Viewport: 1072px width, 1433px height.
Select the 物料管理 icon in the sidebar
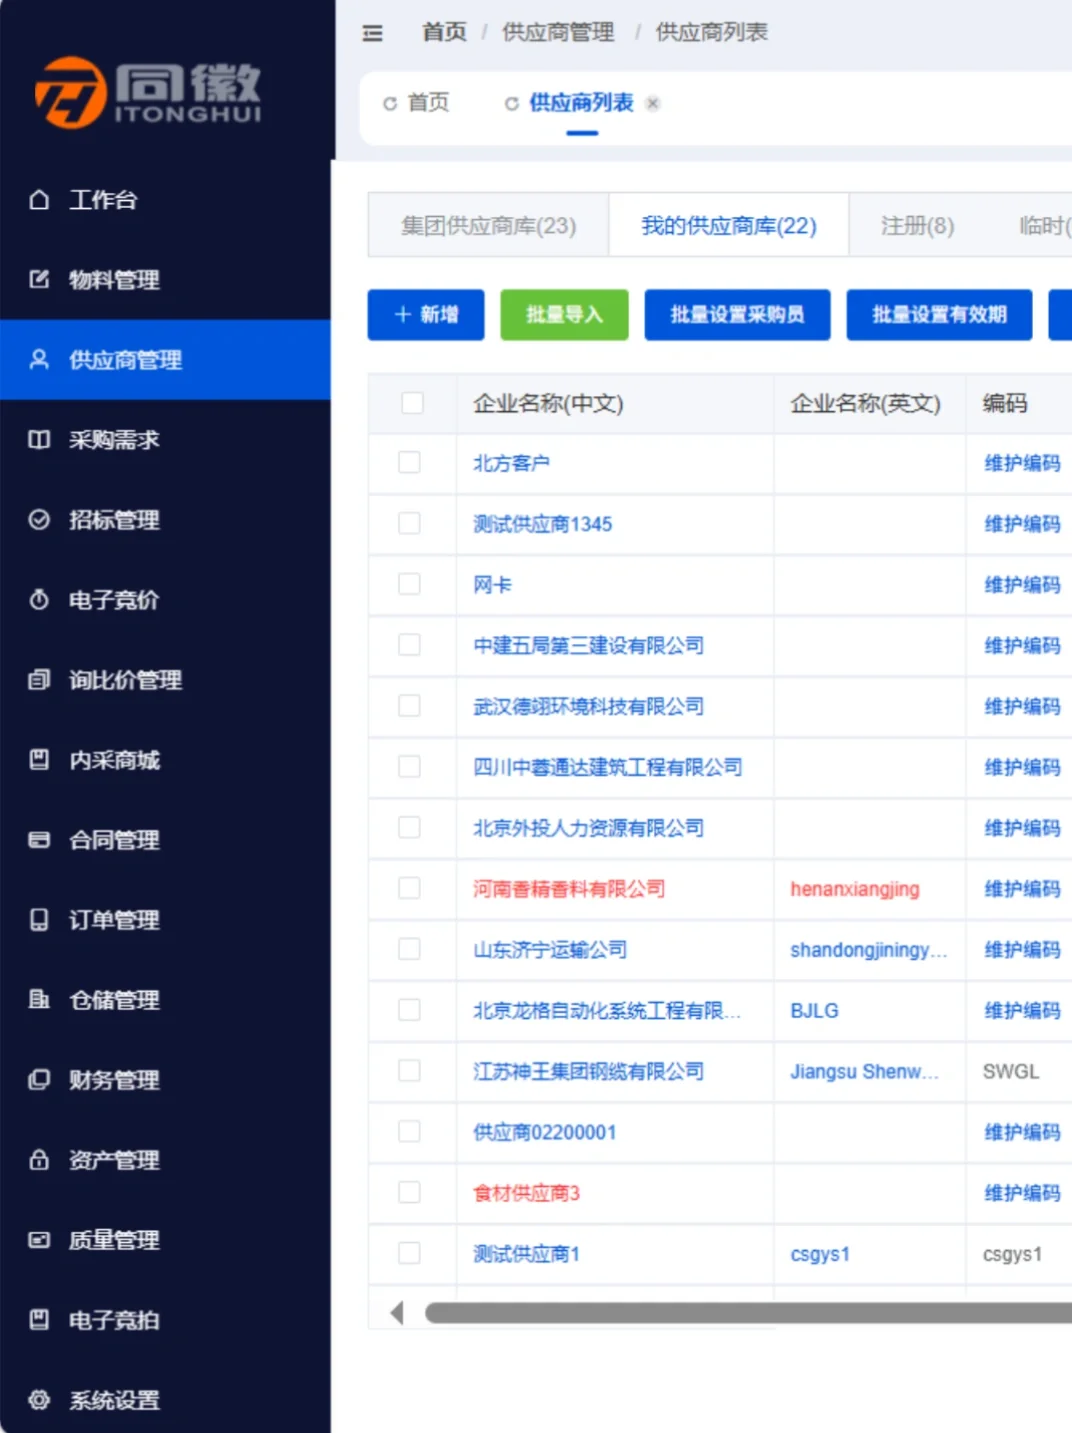point(38,281)
